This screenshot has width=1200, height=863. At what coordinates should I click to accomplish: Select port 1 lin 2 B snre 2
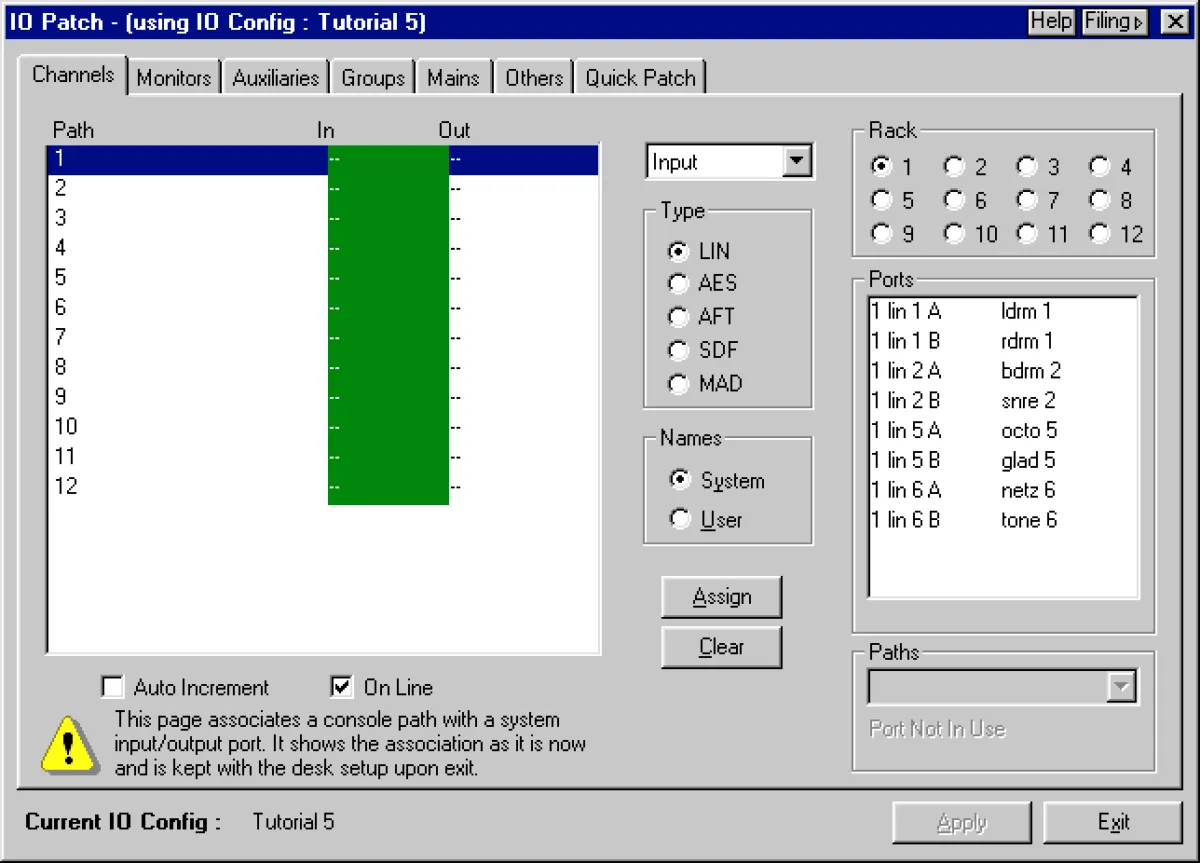pyautogui.click(x=1002, y=401)
